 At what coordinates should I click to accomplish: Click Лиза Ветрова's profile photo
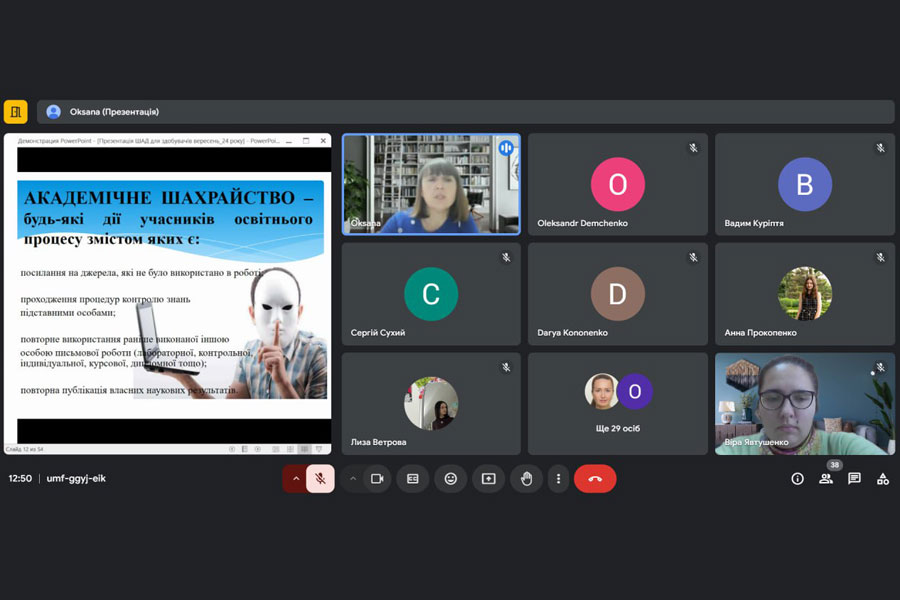click(431, 404)
